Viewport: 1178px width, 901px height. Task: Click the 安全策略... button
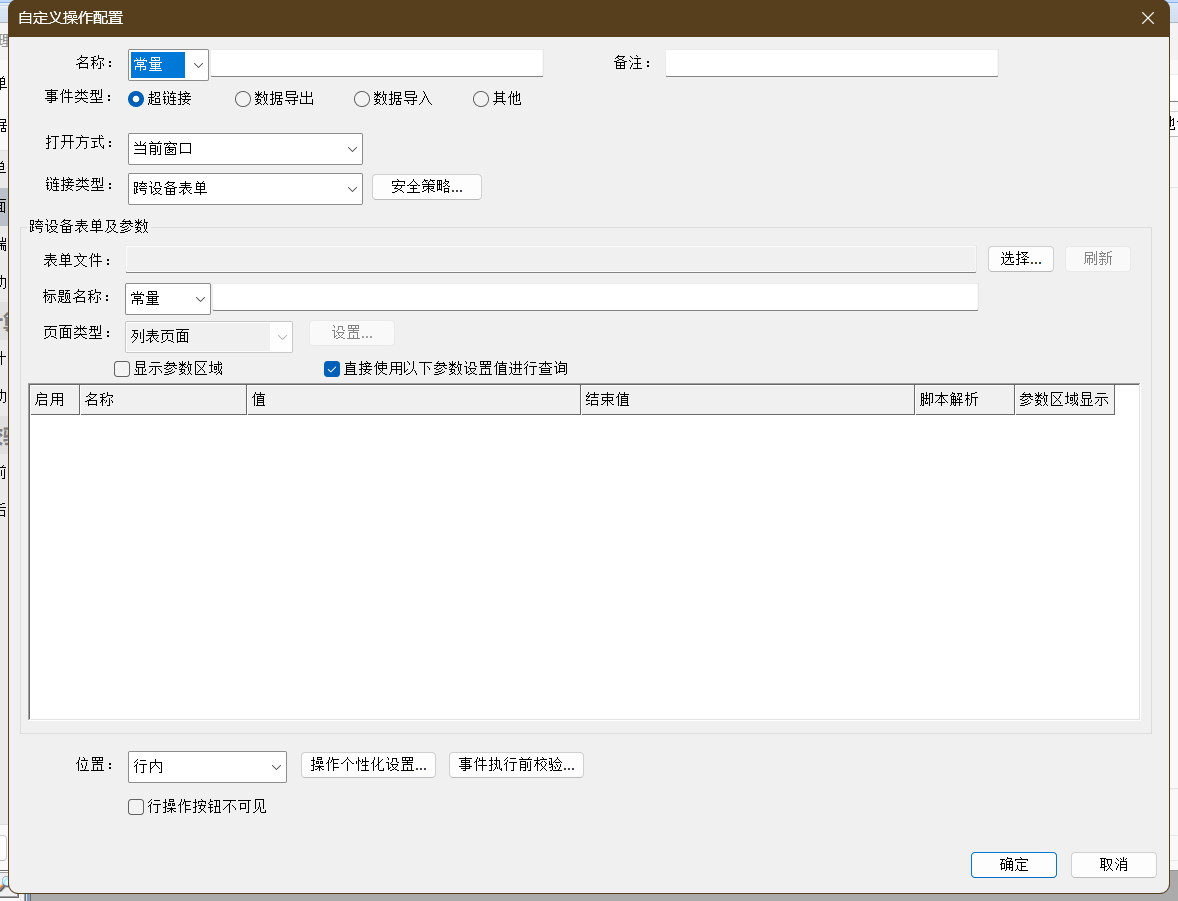pos(426,187)
